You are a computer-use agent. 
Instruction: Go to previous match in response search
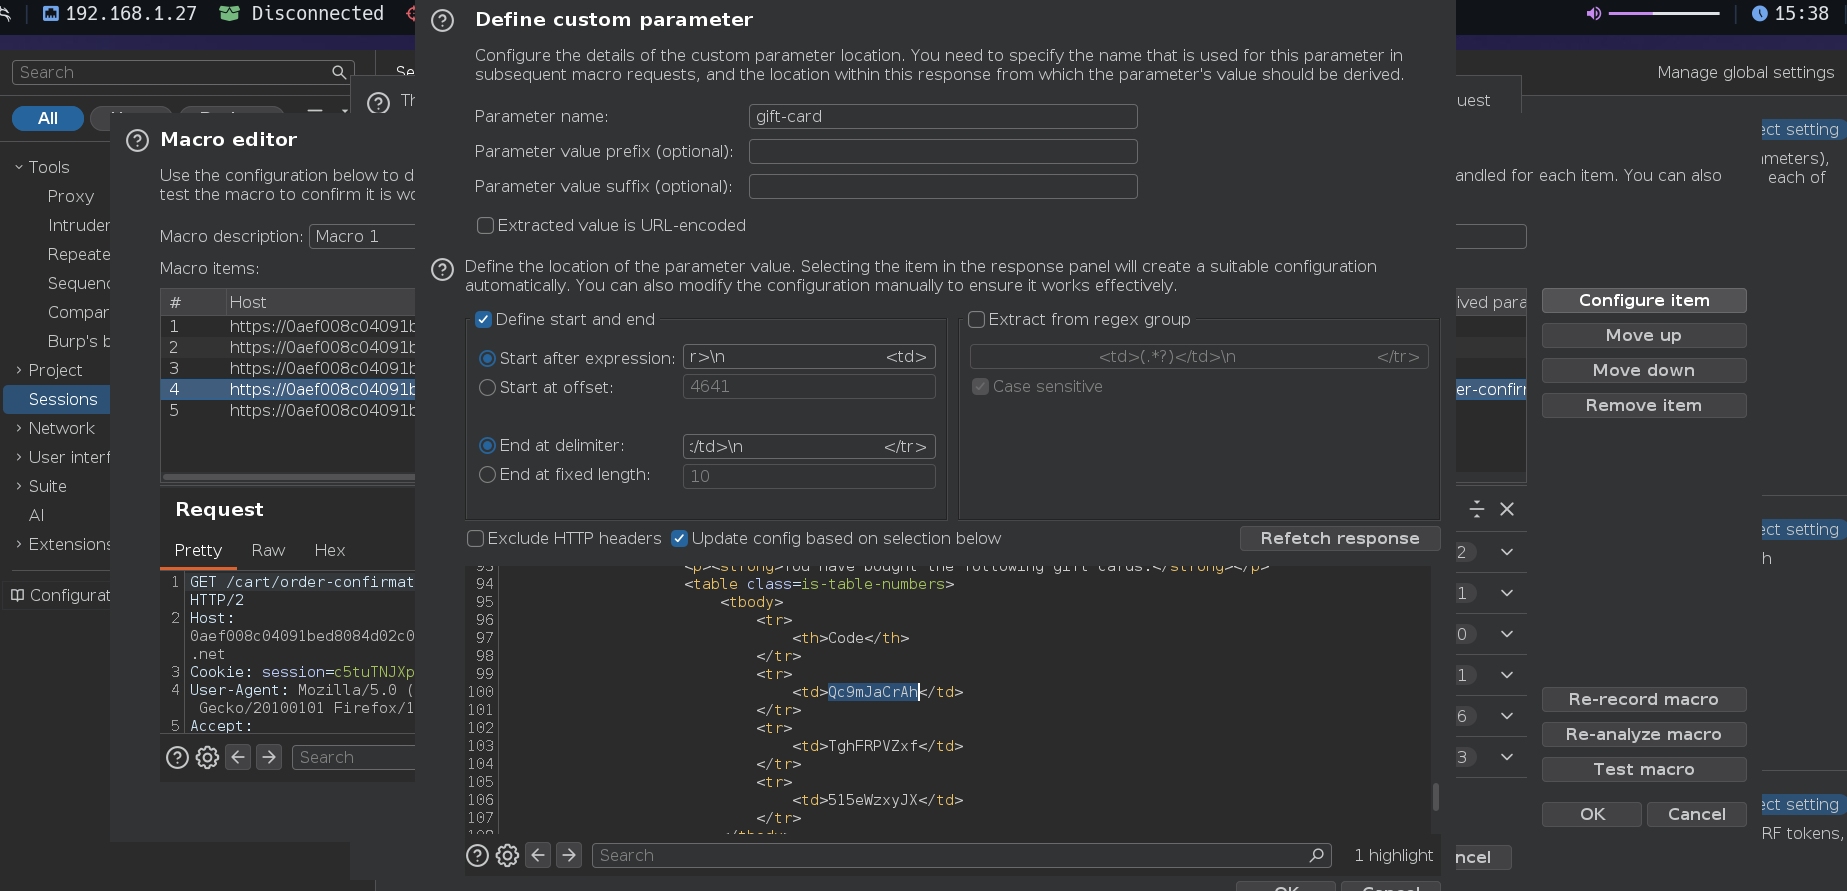click(x=538, y=855)
